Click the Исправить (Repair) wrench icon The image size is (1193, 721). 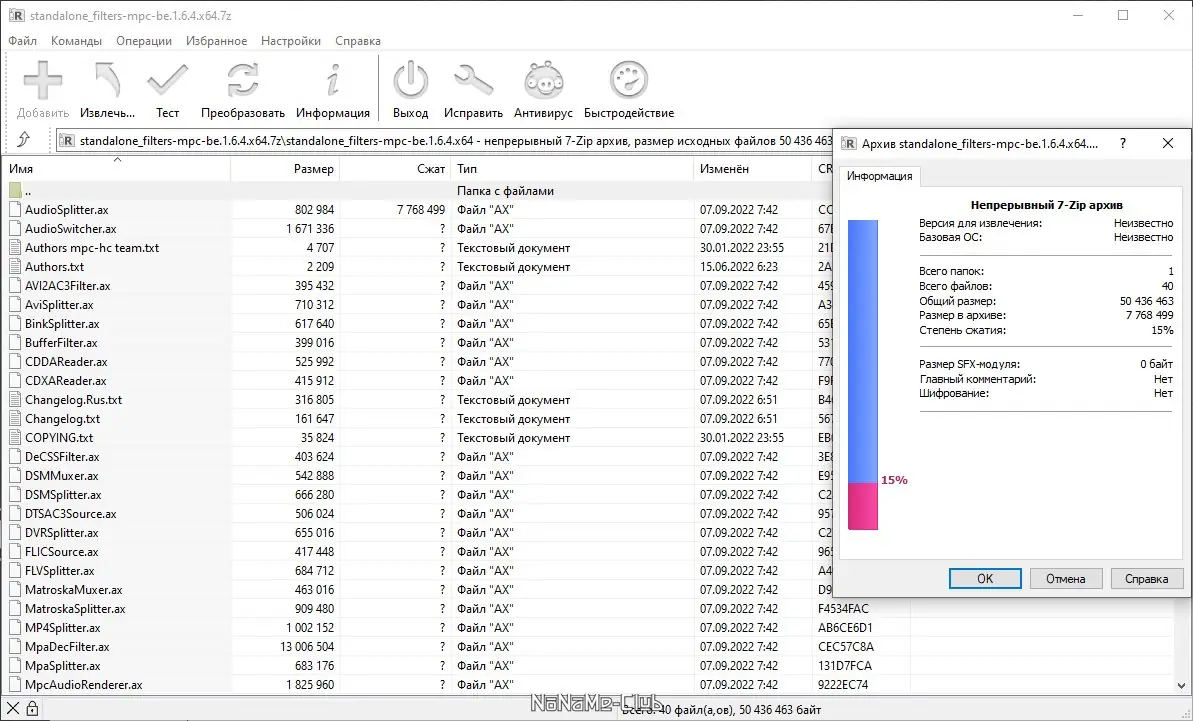(473, 80)
